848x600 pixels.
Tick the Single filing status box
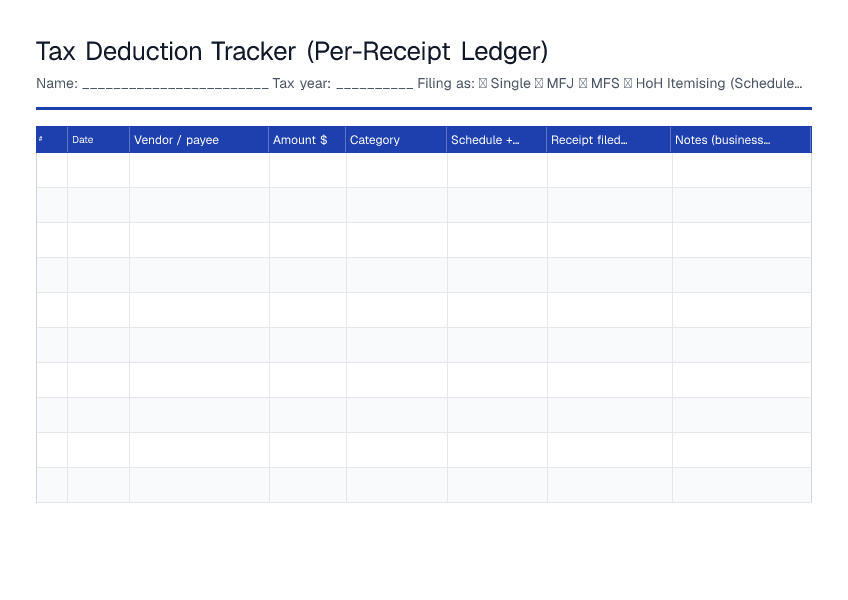(483, 83)
